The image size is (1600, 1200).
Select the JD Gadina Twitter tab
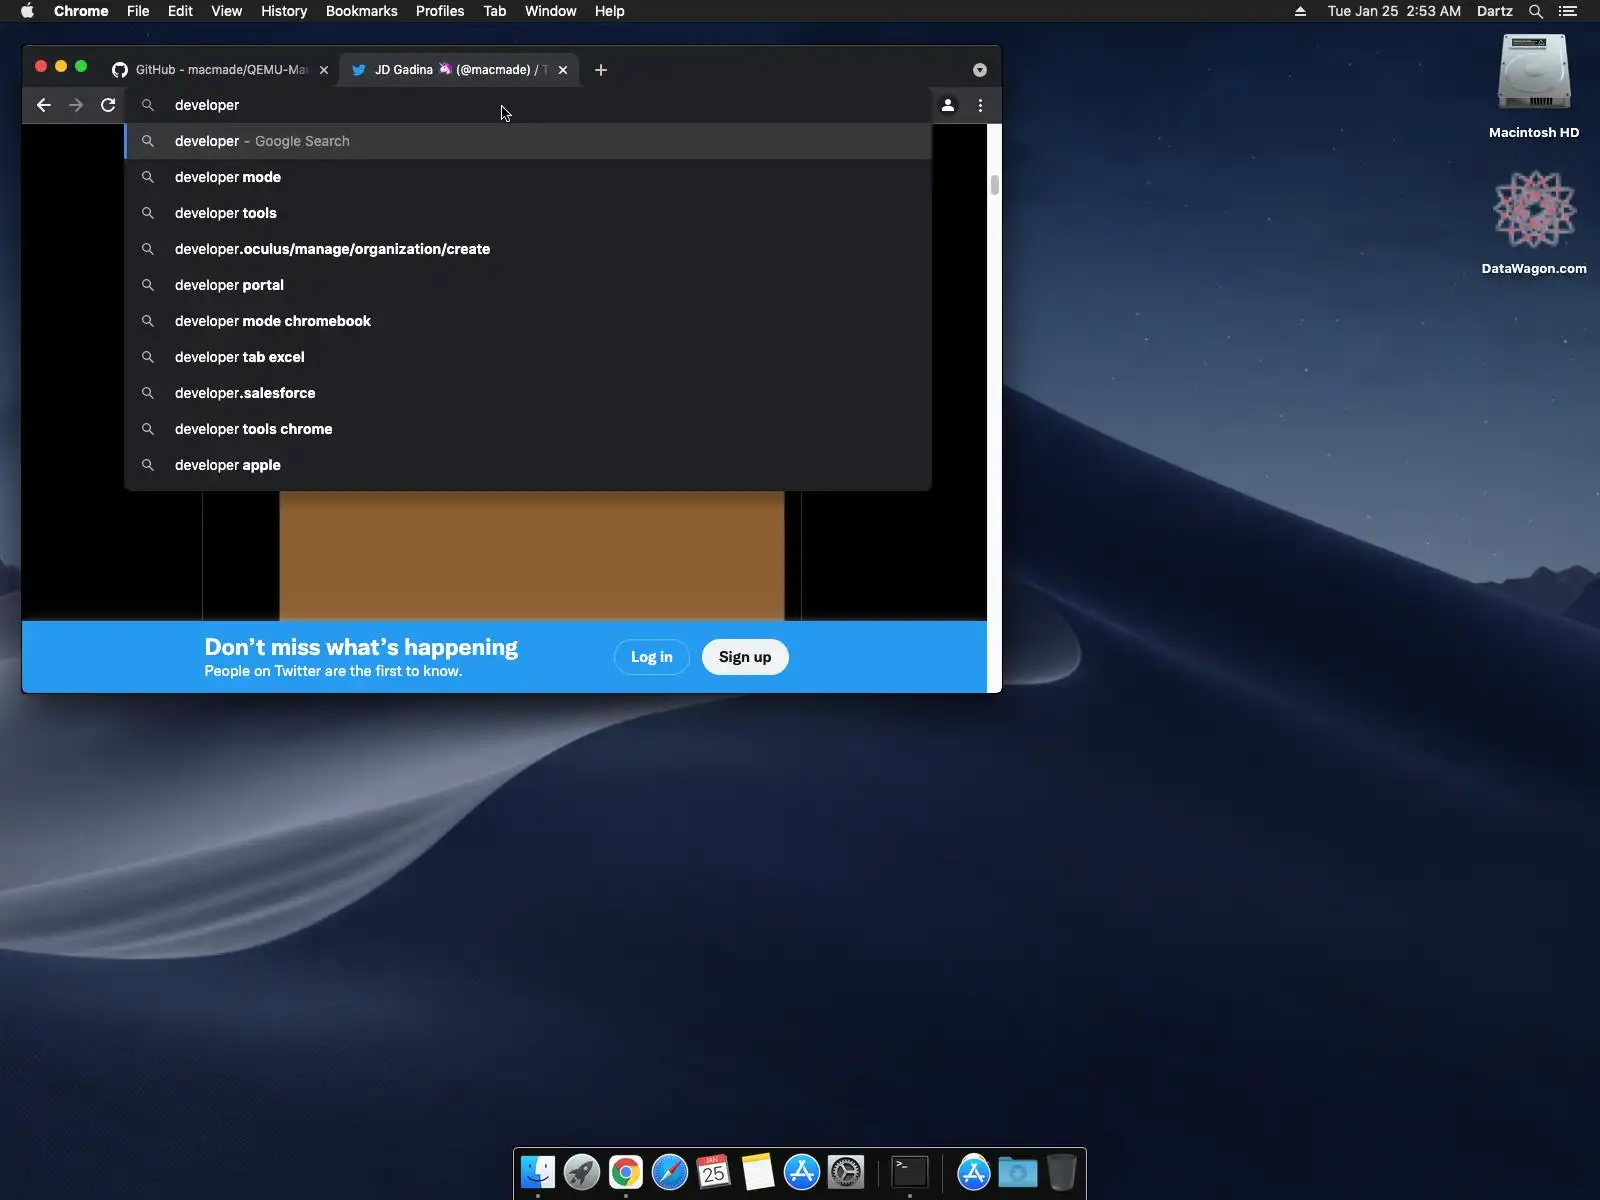pyautogui.click(x=460, y=70)
